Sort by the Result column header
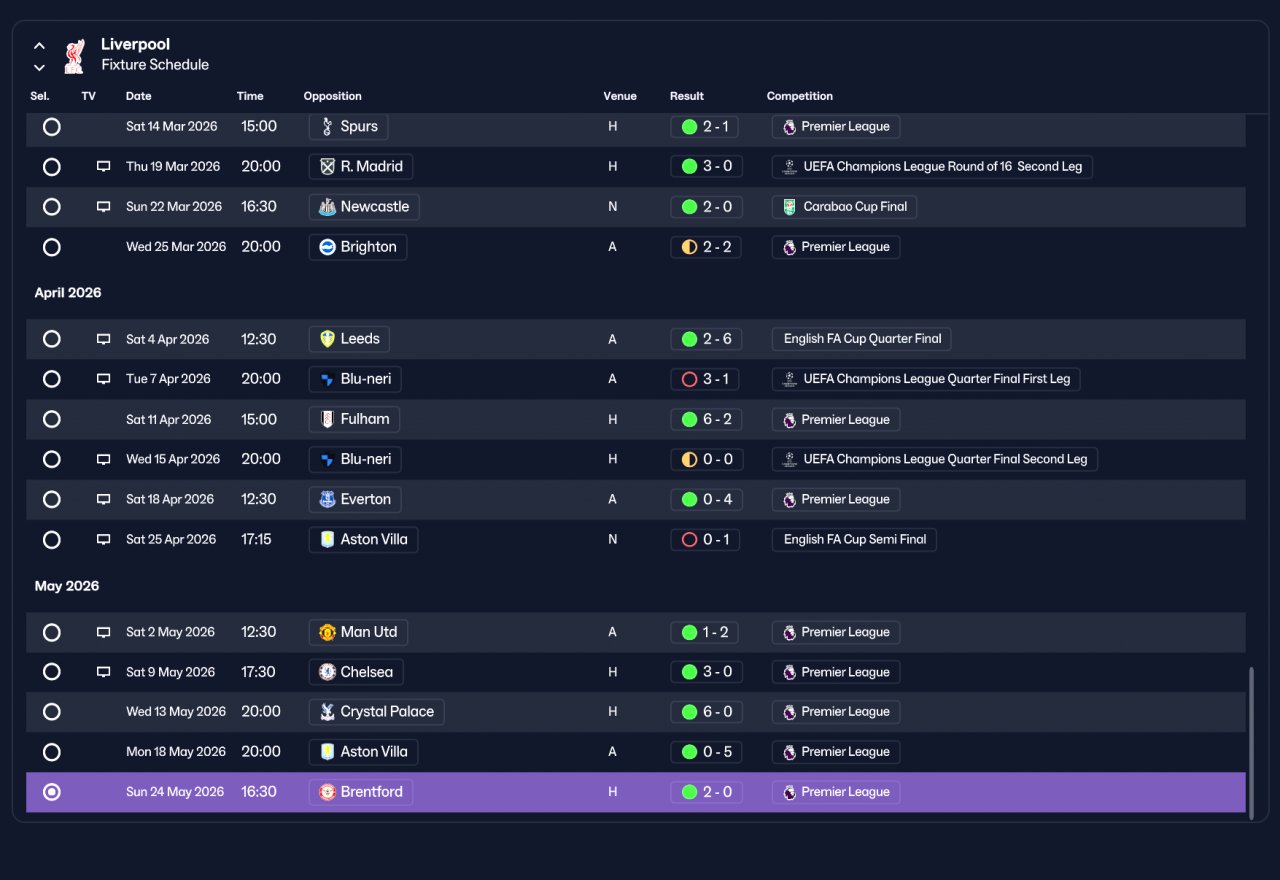 (687, 96)
